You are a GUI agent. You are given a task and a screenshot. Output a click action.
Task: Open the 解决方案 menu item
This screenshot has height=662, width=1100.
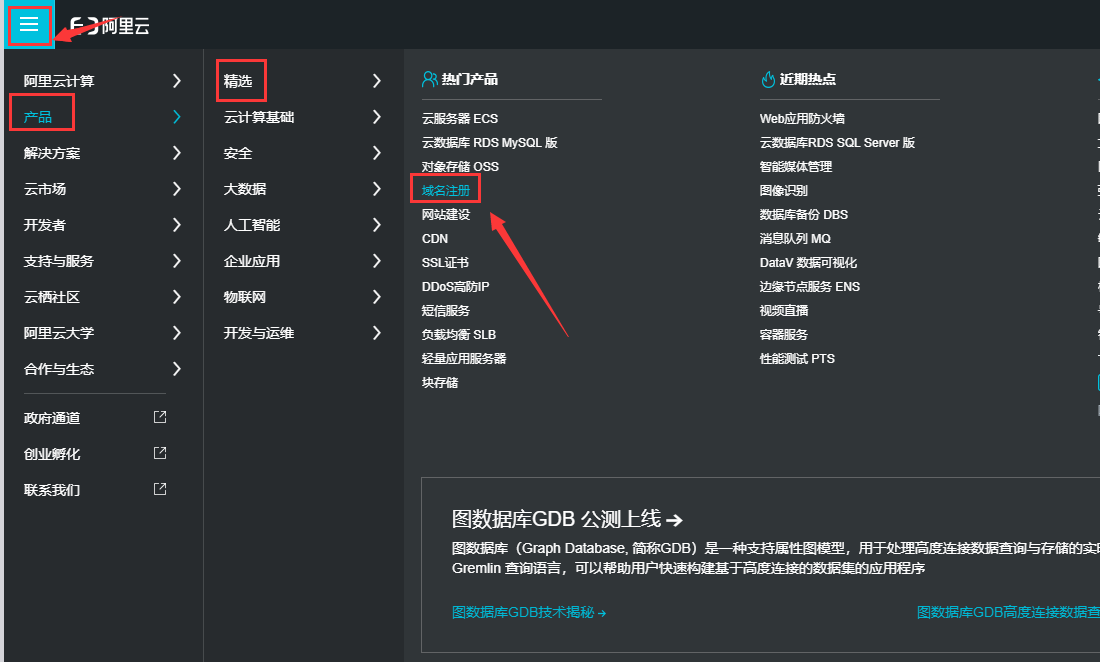[x=52, y=153]
